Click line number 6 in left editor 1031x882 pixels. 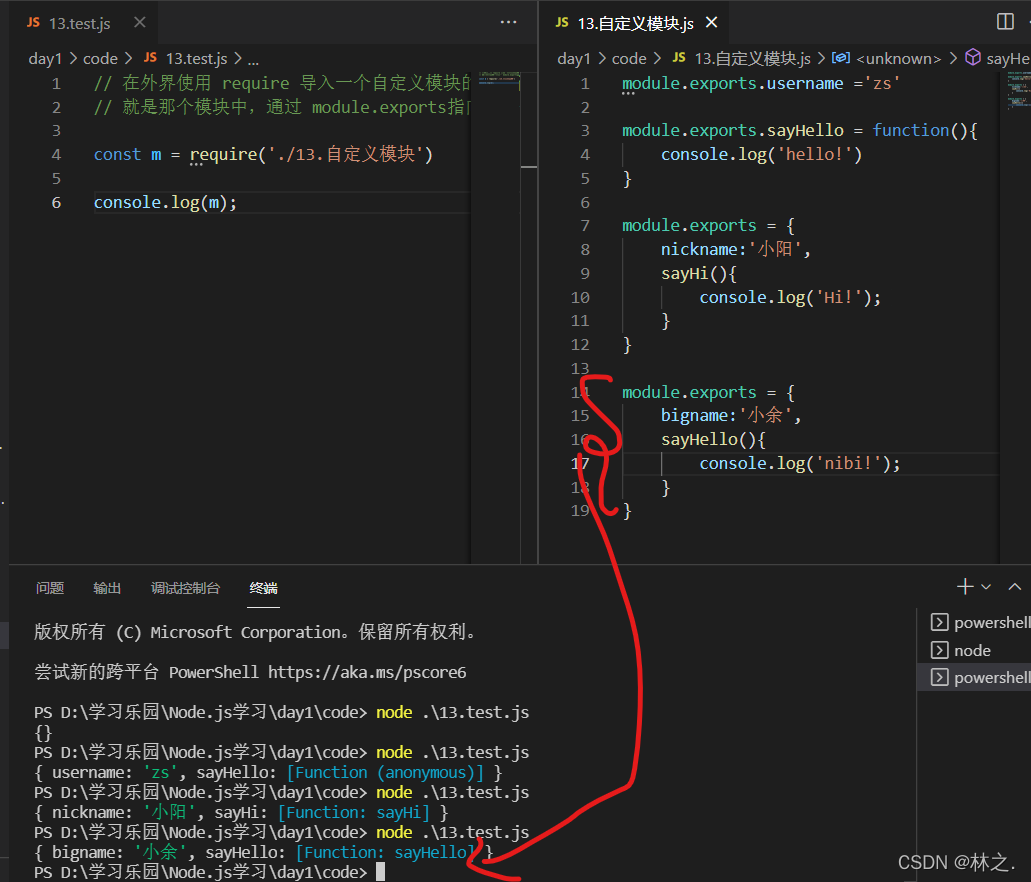(x=57, y=203)
